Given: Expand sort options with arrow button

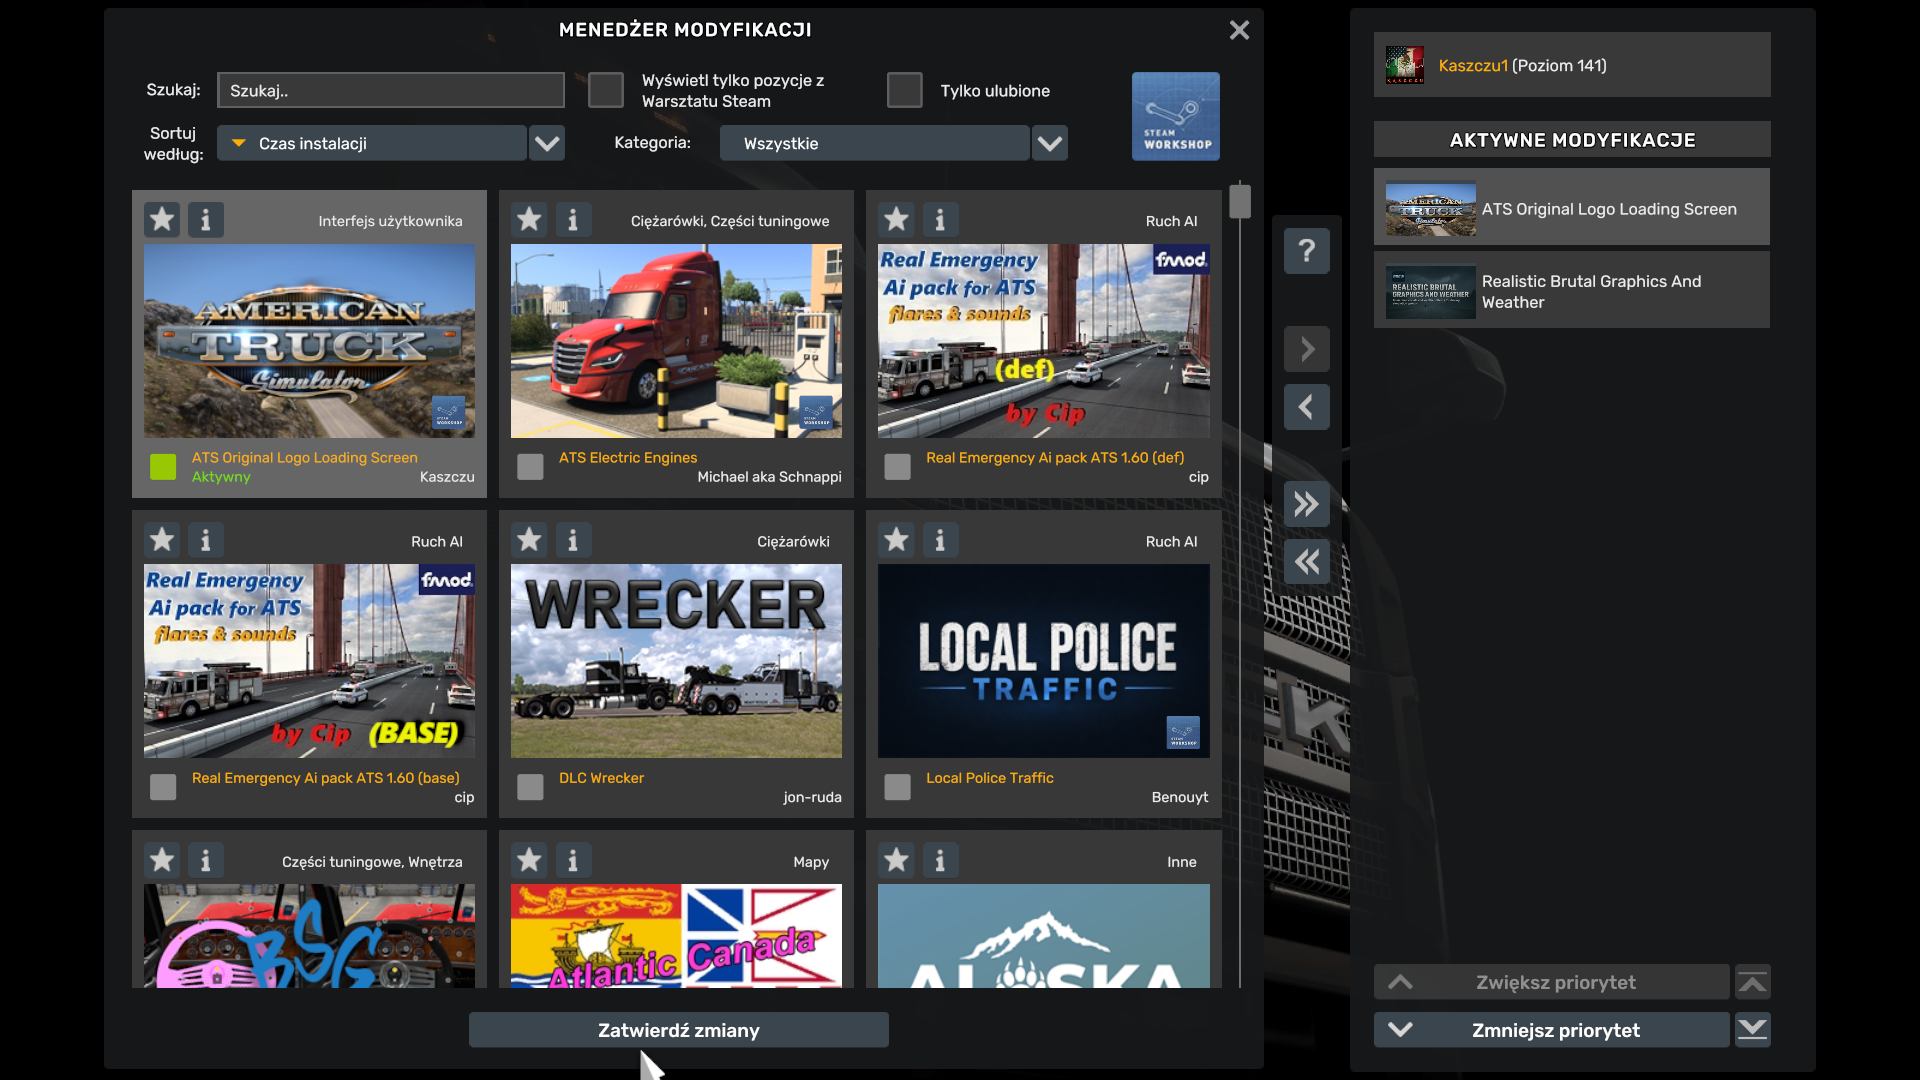Looking at the screenshot, I should point(547,143).
